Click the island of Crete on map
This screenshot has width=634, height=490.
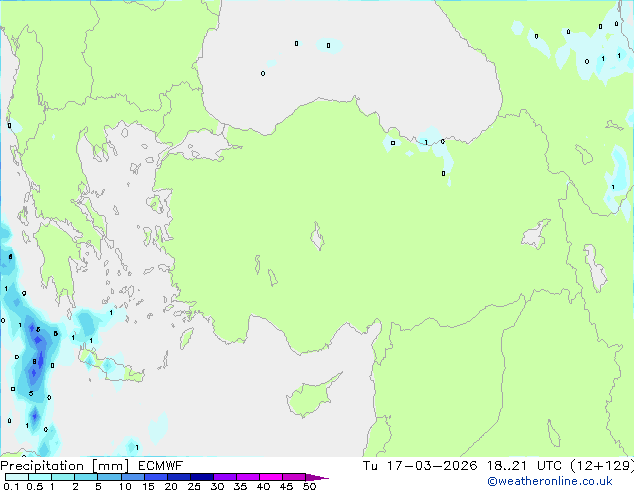click(x=112, y=367)
